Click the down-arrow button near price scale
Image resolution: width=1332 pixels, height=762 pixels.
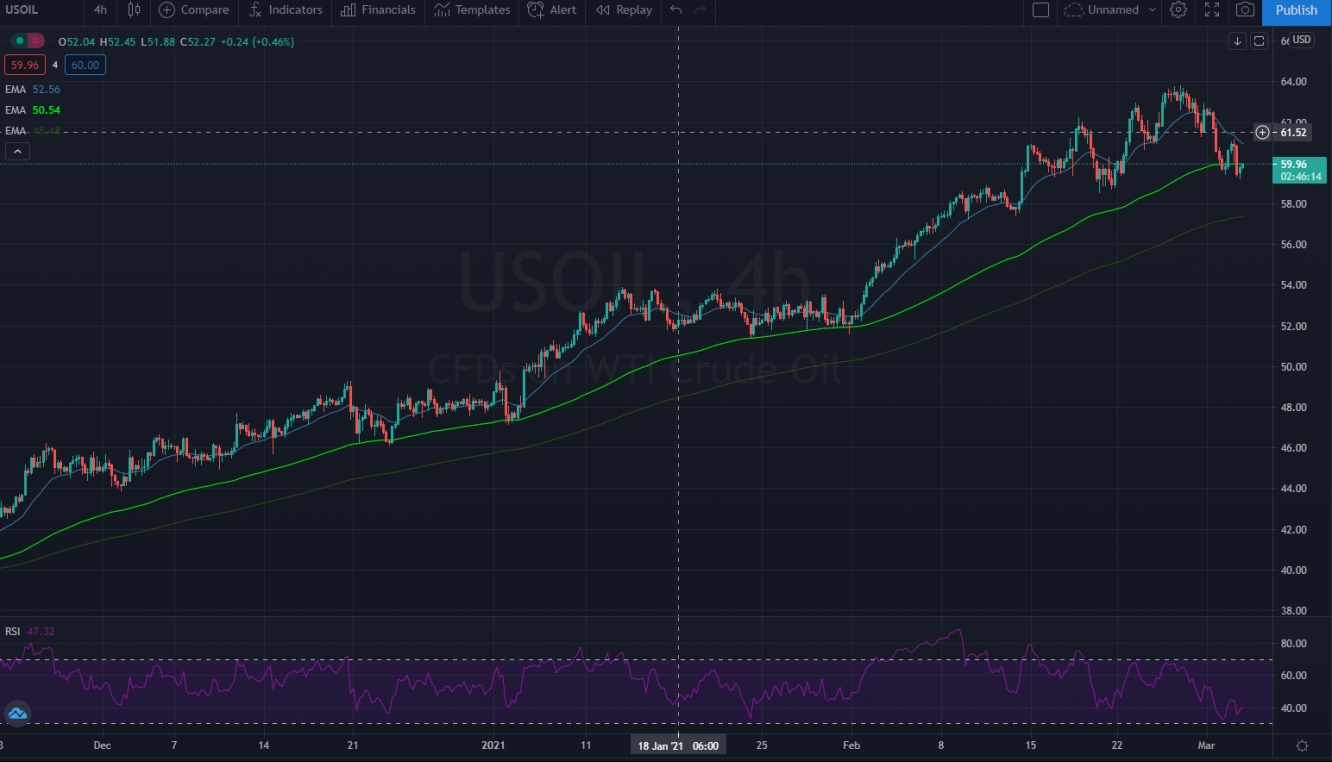pyautogui.click(x=1238, y=41)
